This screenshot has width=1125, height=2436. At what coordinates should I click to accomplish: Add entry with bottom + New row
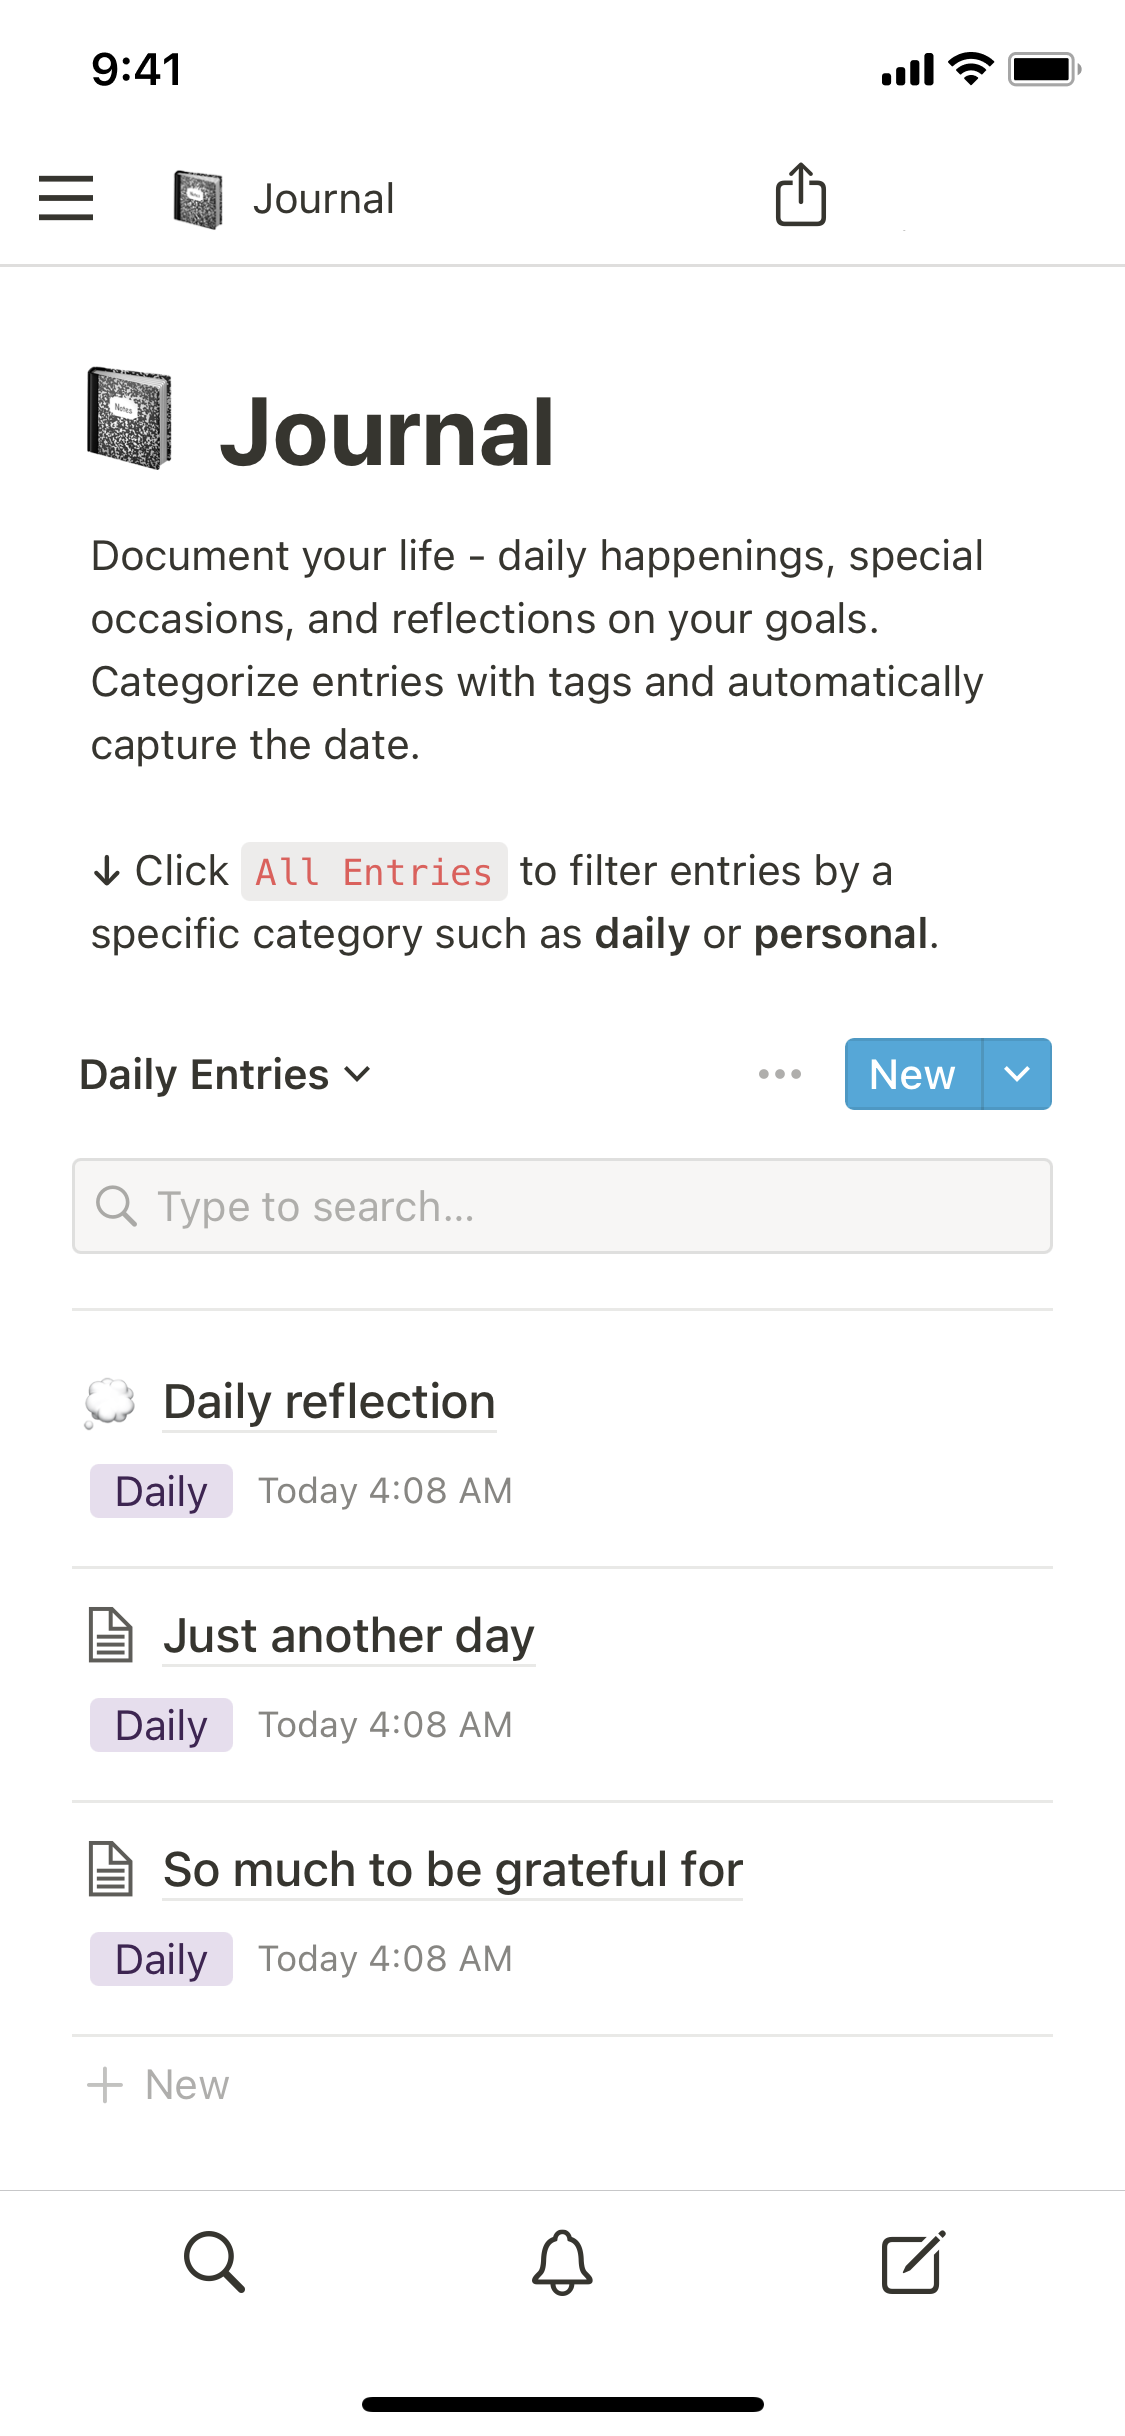point(160,2085)
